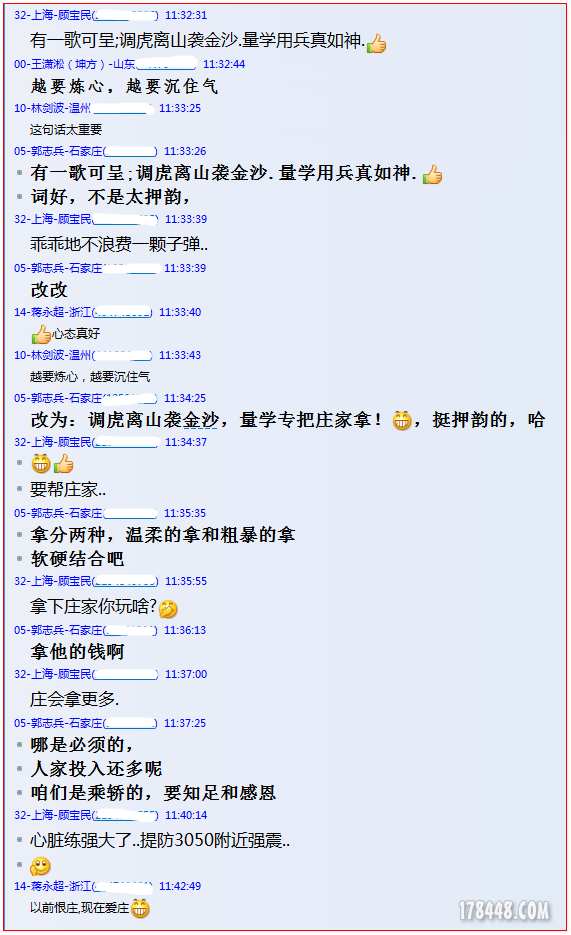Open sender name 05-郭志兵-石家庄 at 11:33:26
The image size is (571, 935).
(x=58, y=151)
